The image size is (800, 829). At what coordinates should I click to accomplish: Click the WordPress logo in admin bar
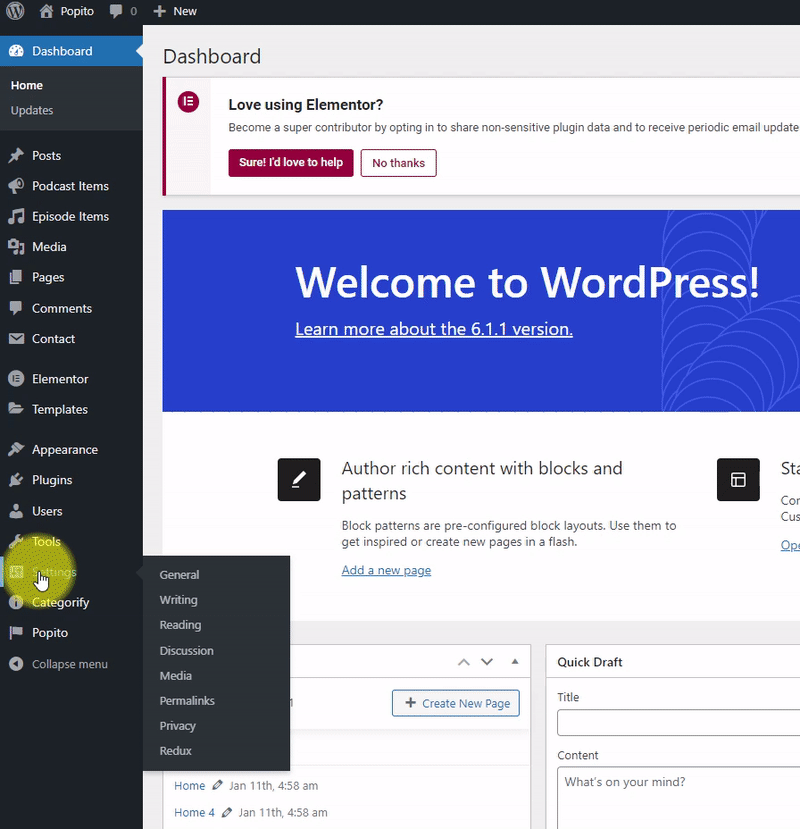[x=15, y=11]
